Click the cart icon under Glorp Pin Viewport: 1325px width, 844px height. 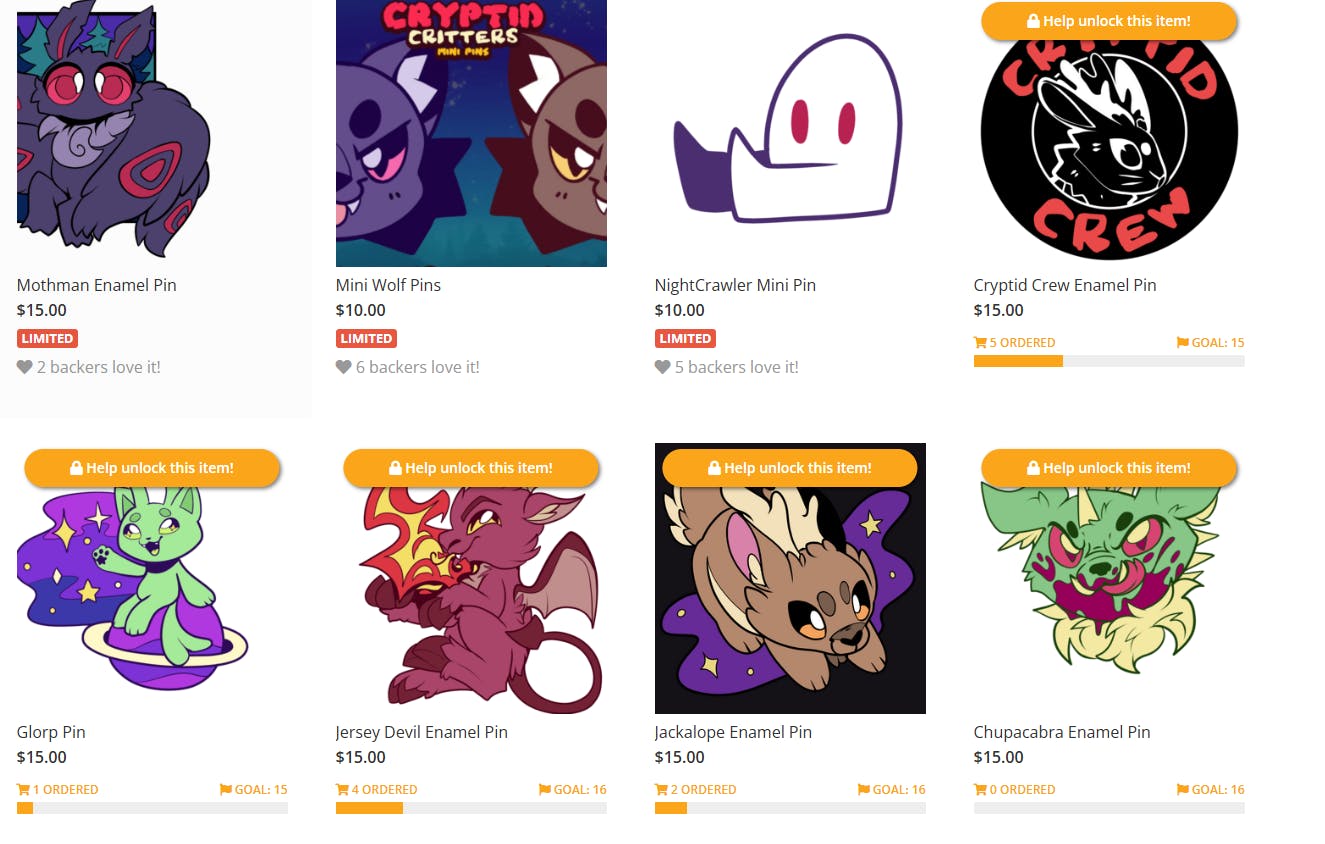[x=23, y=789]
